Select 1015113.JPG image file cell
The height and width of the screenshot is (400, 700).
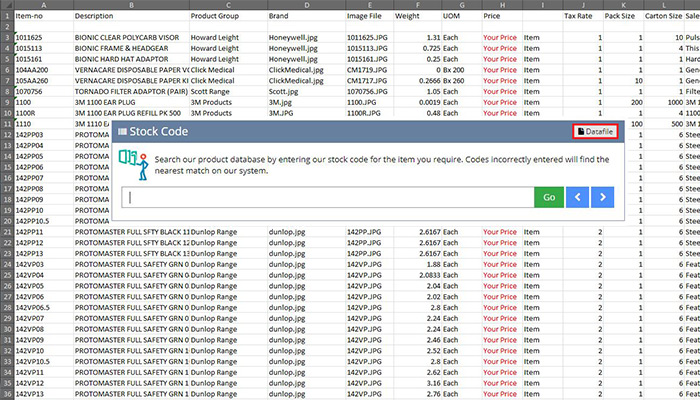(x=369, y=48)
